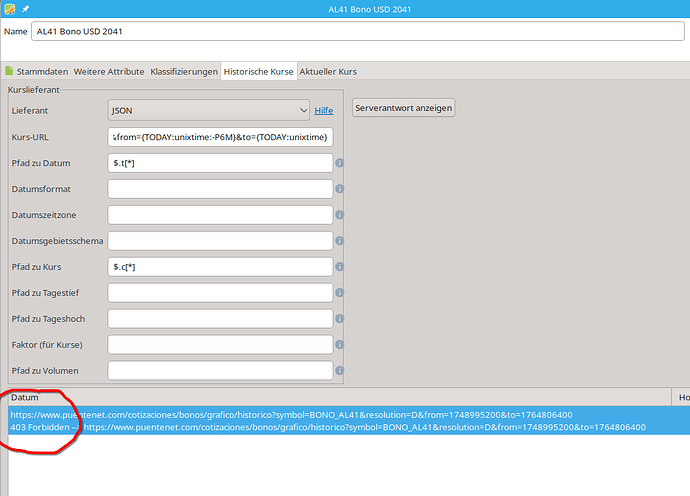Click the info icon beside Pfad zu Kurs
The image size is (690, 496).
[x=340, y=267]
